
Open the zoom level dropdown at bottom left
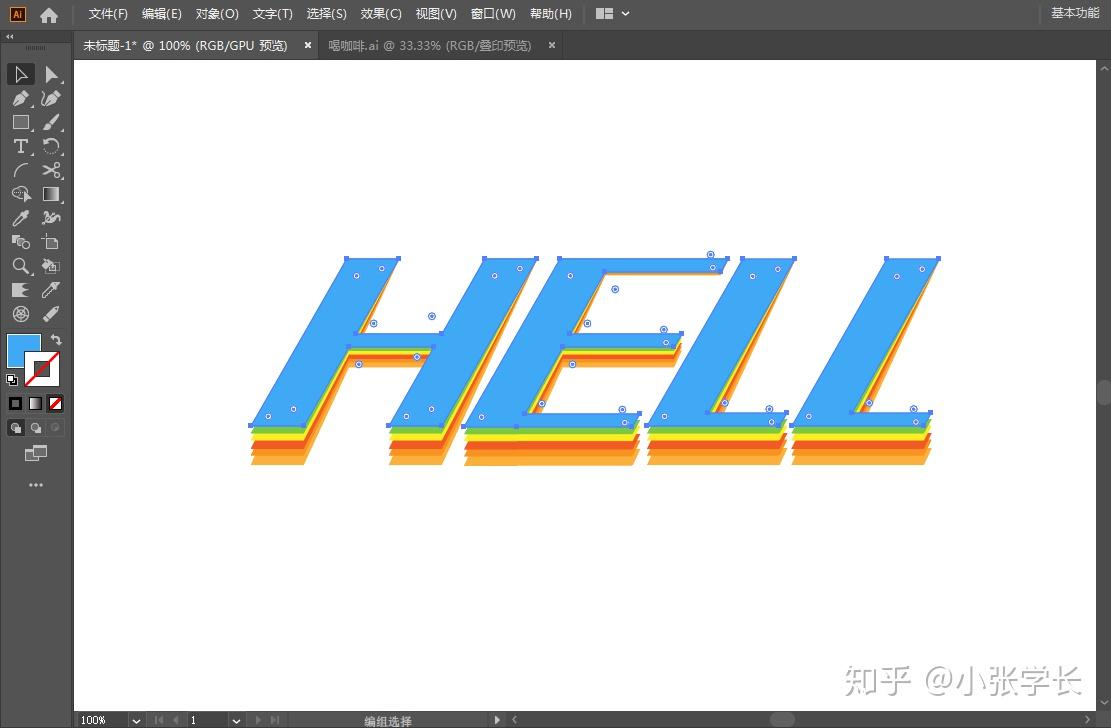tap(135, 720)
